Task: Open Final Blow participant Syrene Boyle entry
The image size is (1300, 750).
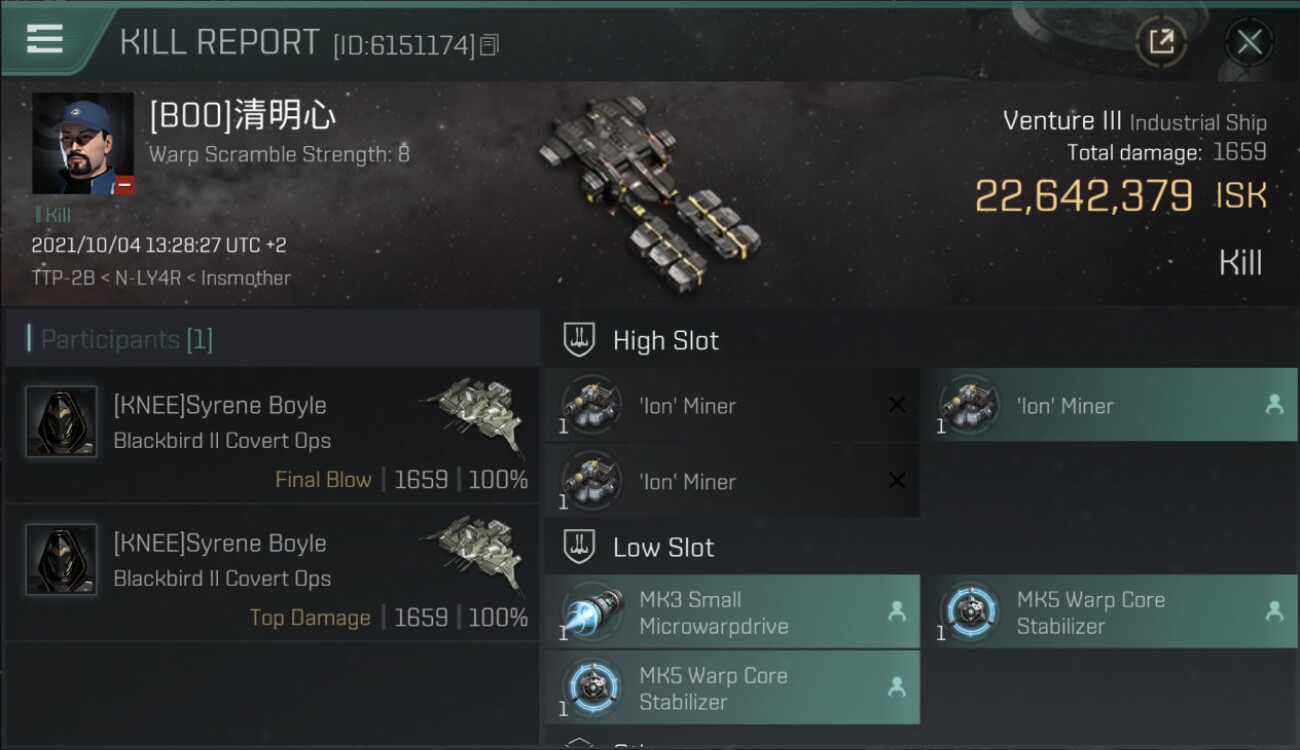Action: pyautogui.click(x=272, y=435)
